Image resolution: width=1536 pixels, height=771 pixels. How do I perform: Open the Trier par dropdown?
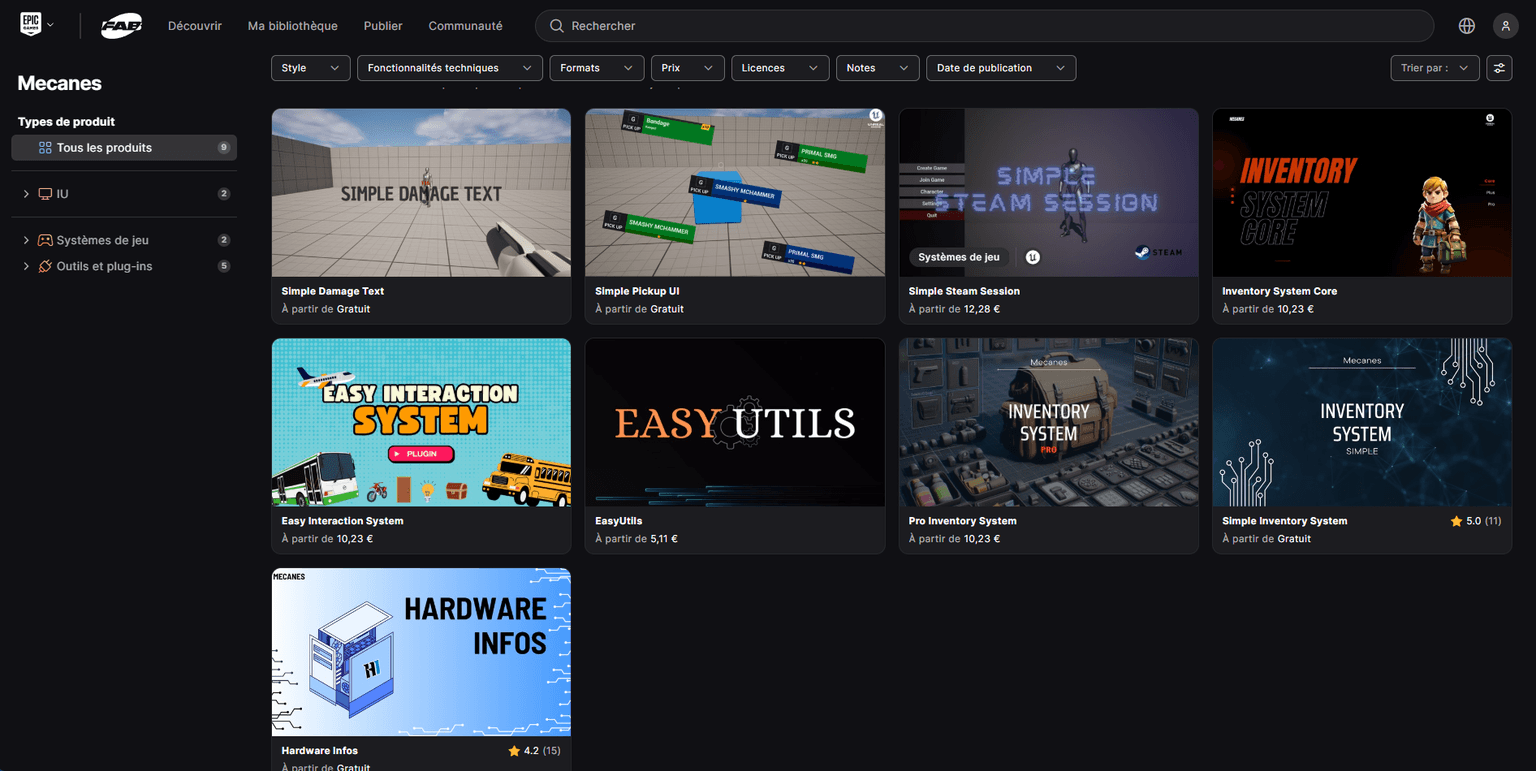coord(1434,68)
